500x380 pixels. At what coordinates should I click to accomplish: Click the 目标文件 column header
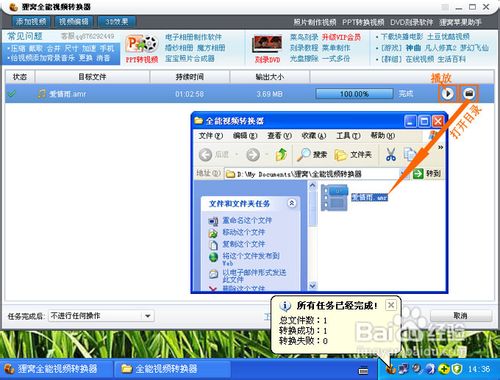[92, 77]
